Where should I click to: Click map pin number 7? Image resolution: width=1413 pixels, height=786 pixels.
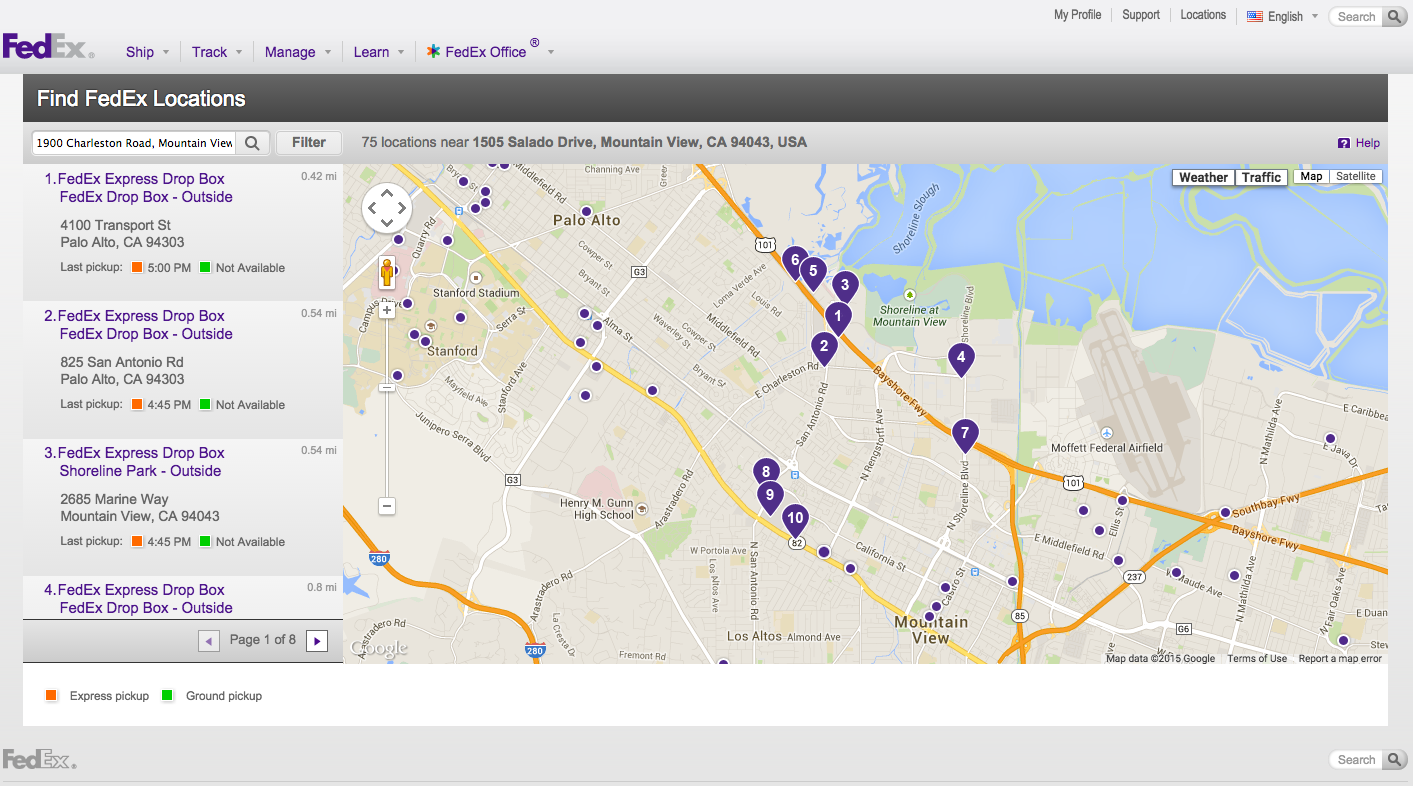point(965,434)
